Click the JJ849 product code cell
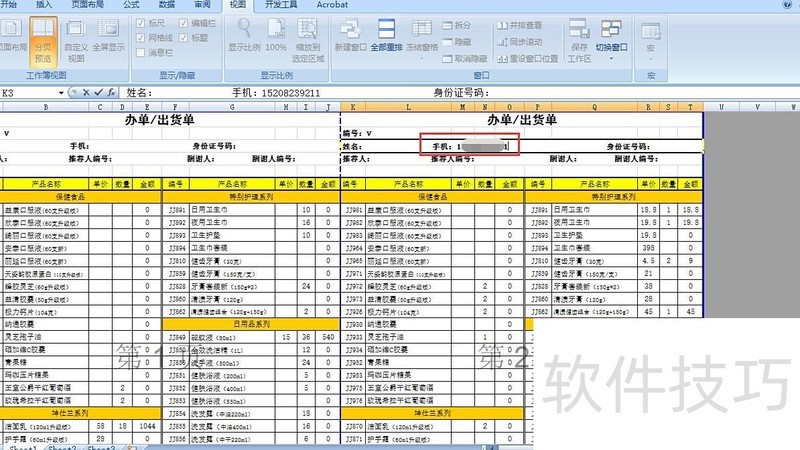 (177, 337)
